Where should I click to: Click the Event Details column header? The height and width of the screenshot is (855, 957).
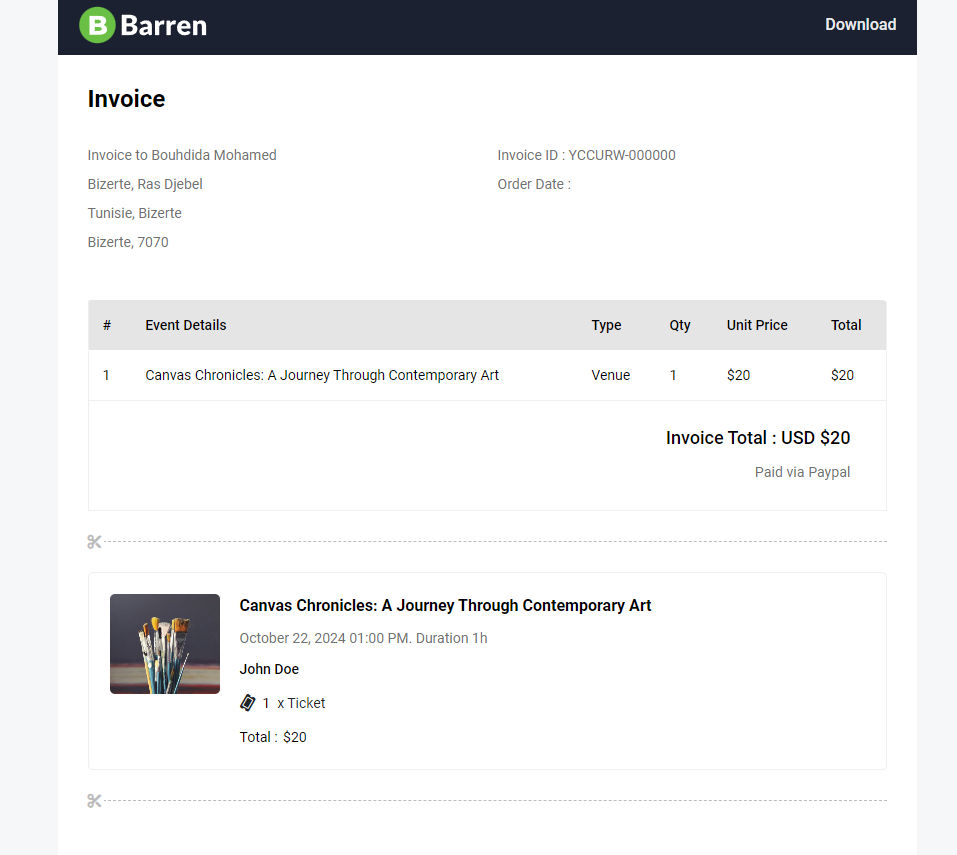186,325
